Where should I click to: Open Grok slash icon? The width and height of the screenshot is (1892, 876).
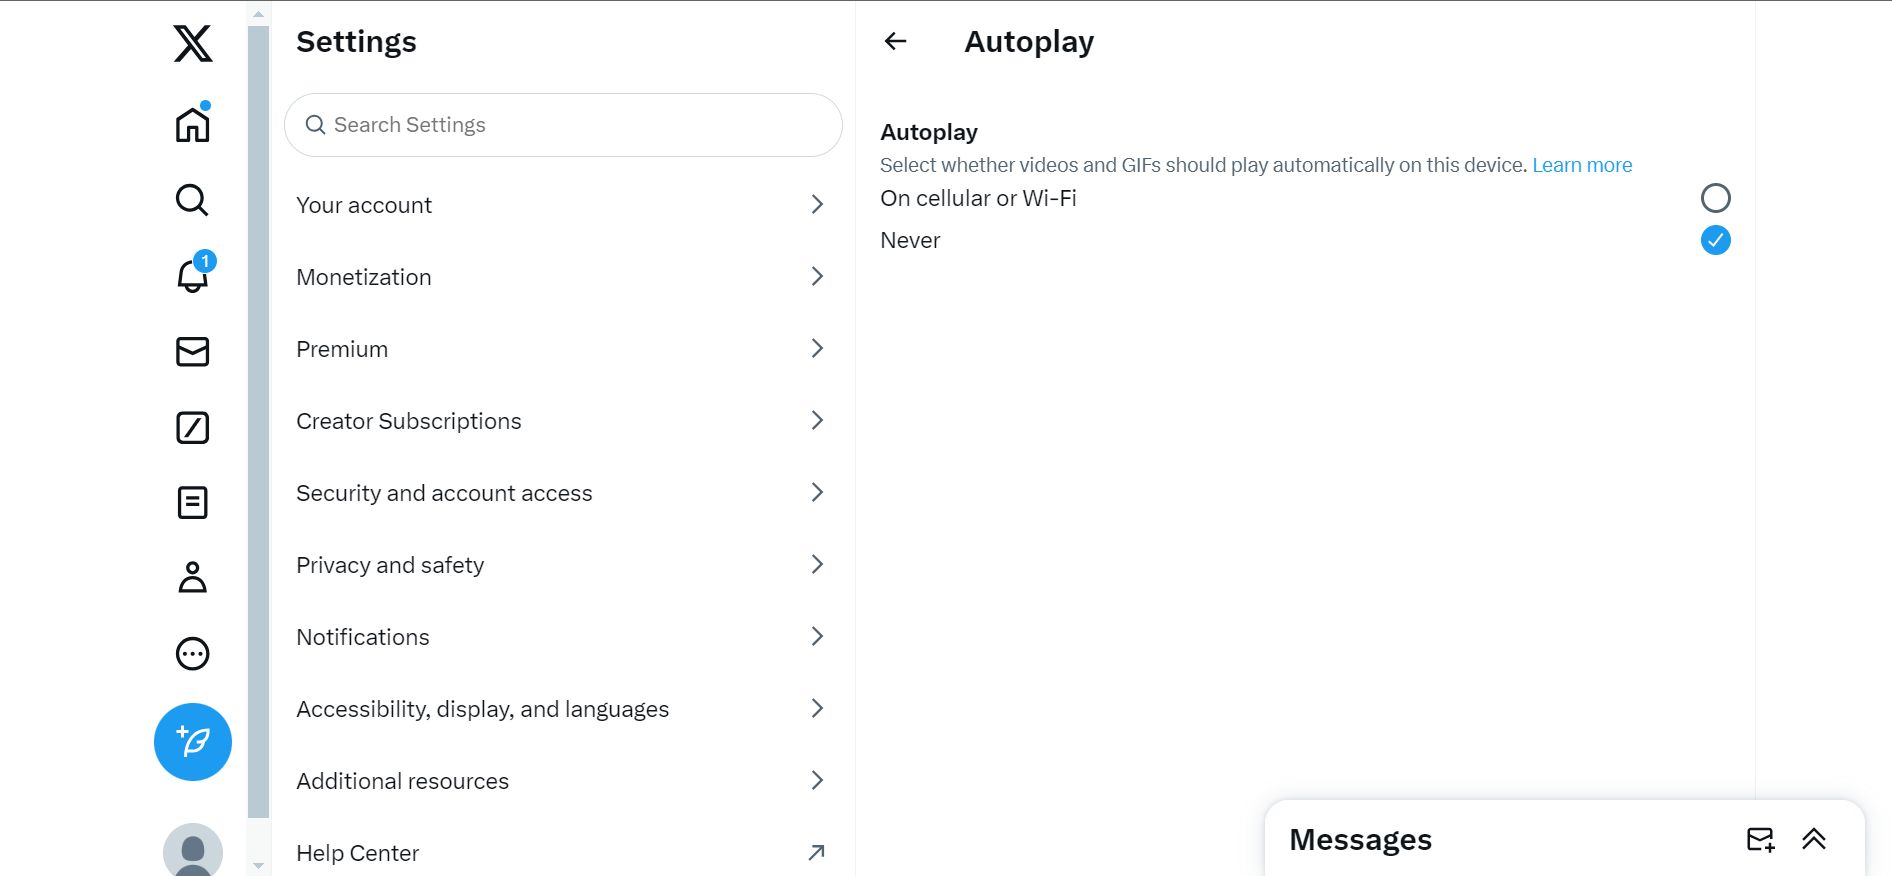click(192, 427)
